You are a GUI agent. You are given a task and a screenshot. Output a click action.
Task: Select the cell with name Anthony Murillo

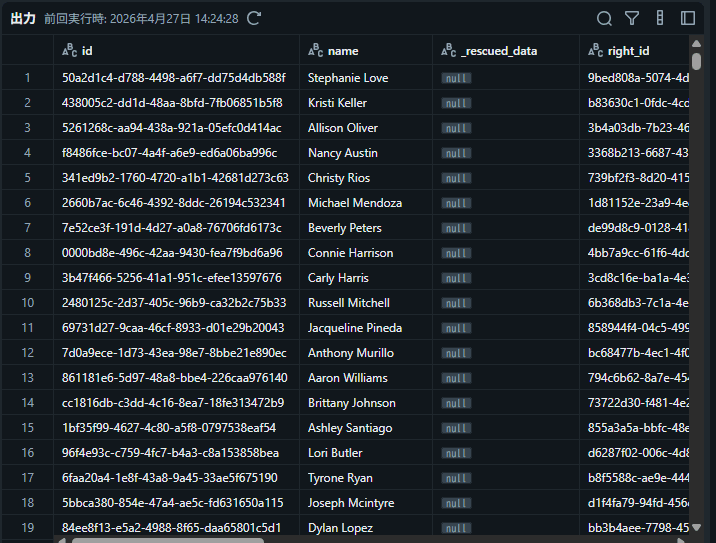click(x=366, y=353)
